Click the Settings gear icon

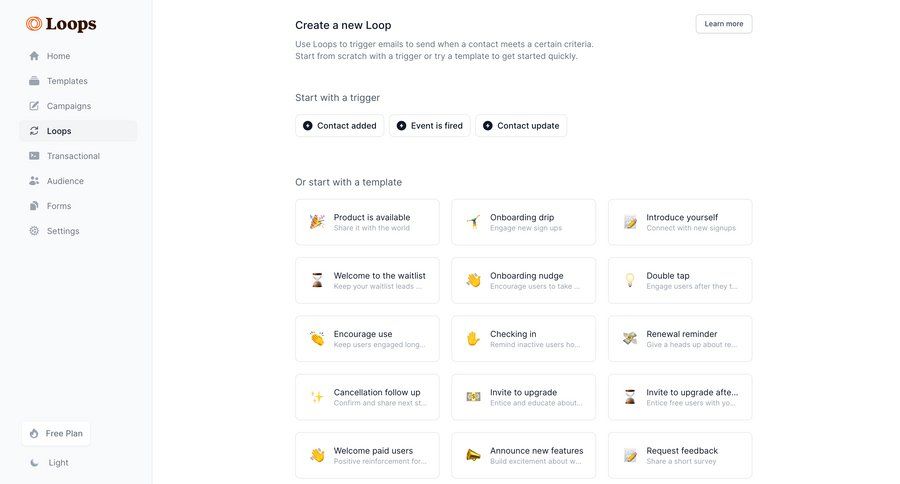point(34,231)
